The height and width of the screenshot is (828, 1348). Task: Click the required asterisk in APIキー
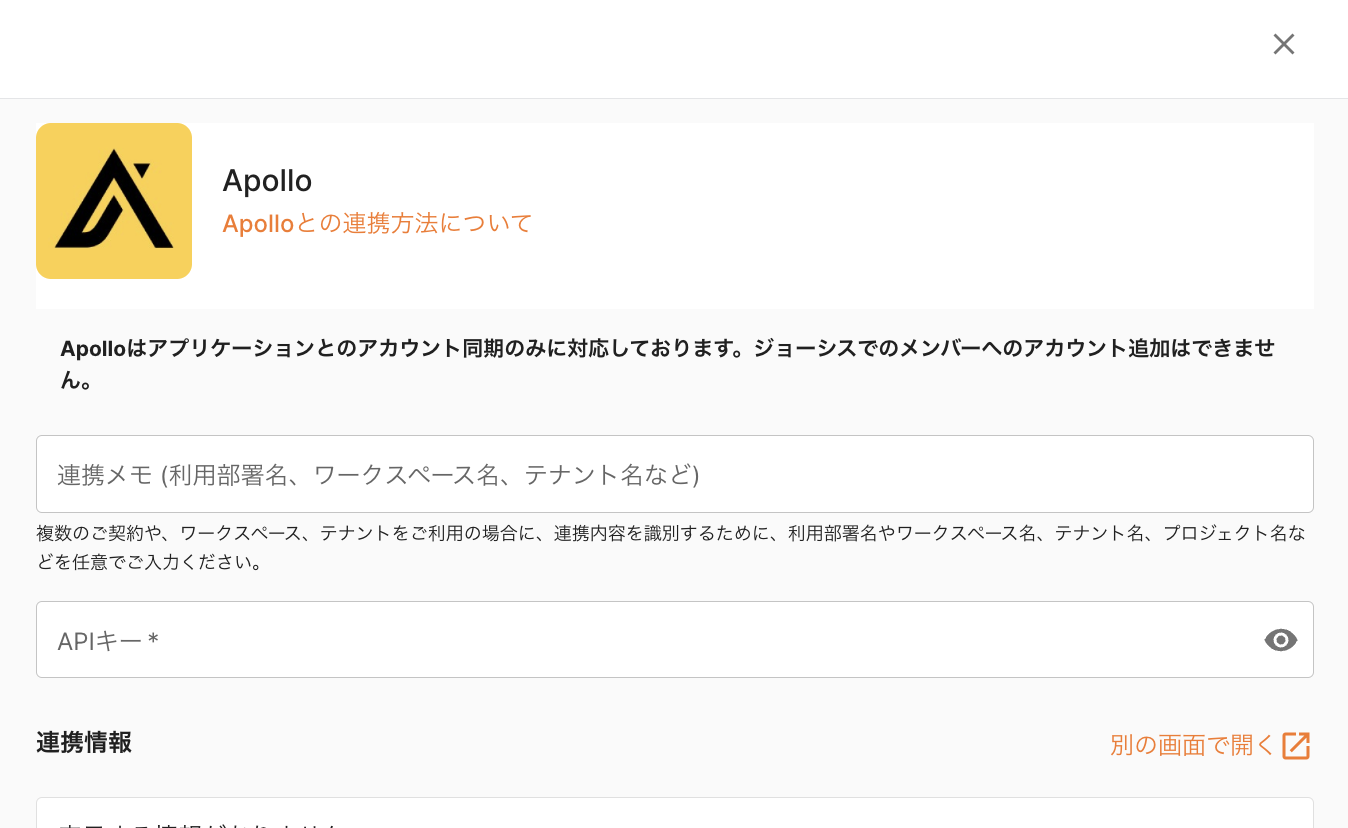153,640
